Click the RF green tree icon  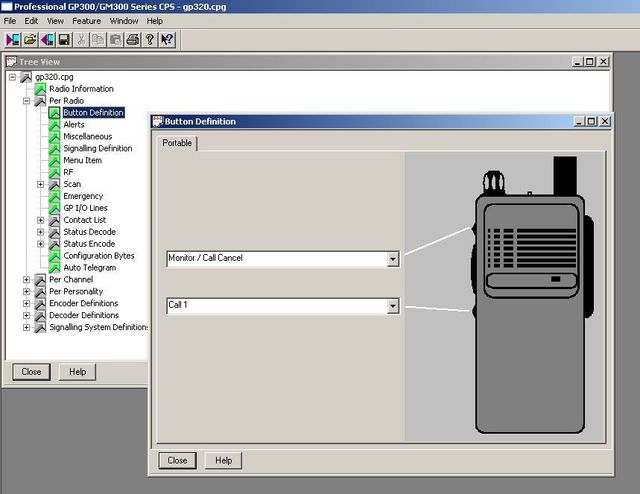[54, 172]
